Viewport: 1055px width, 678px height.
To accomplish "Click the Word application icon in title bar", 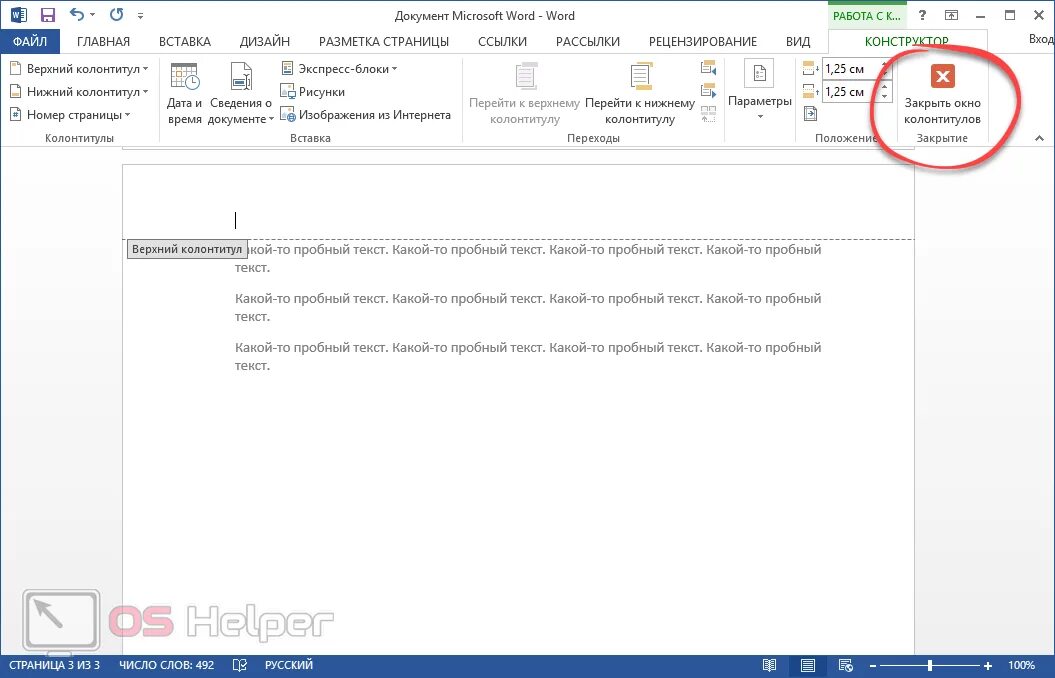I will [x=19, y=15].
